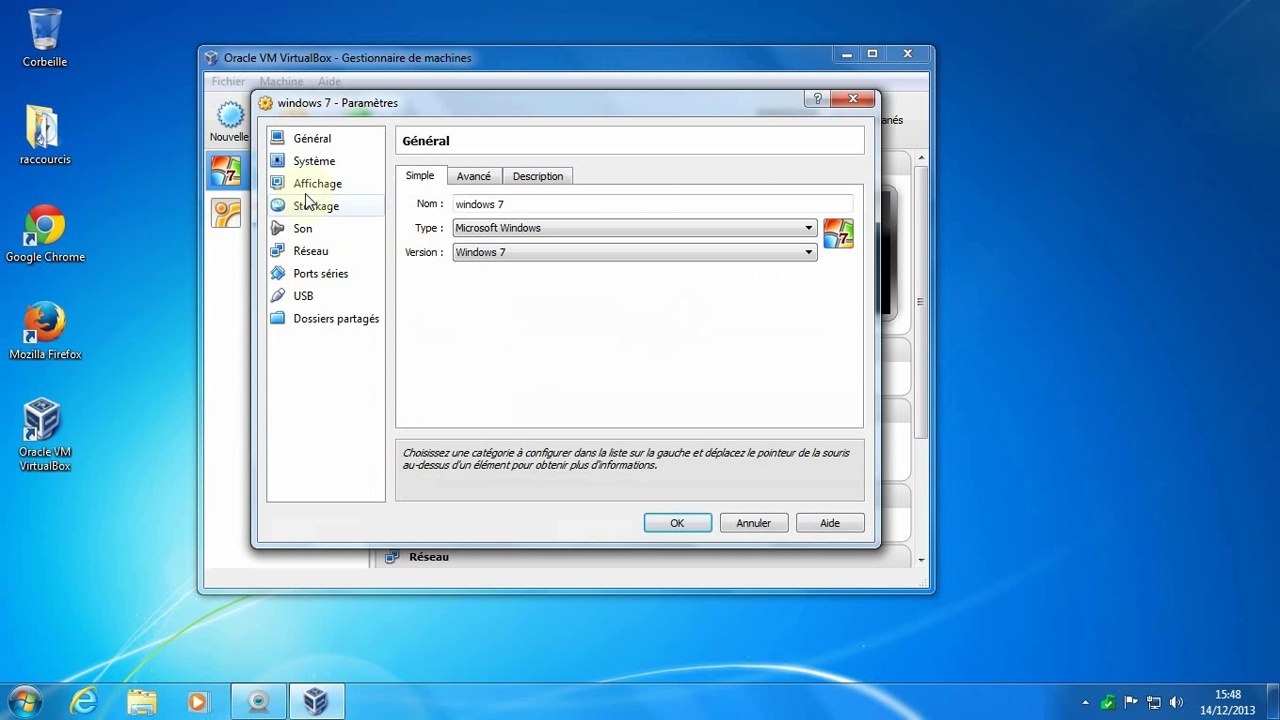
Task: Click the green check tray icon
Action: pos(1108,703)
